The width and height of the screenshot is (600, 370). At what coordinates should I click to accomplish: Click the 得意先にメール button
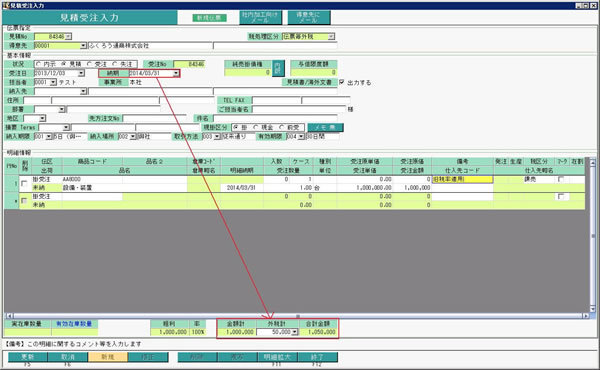[308, 17]
